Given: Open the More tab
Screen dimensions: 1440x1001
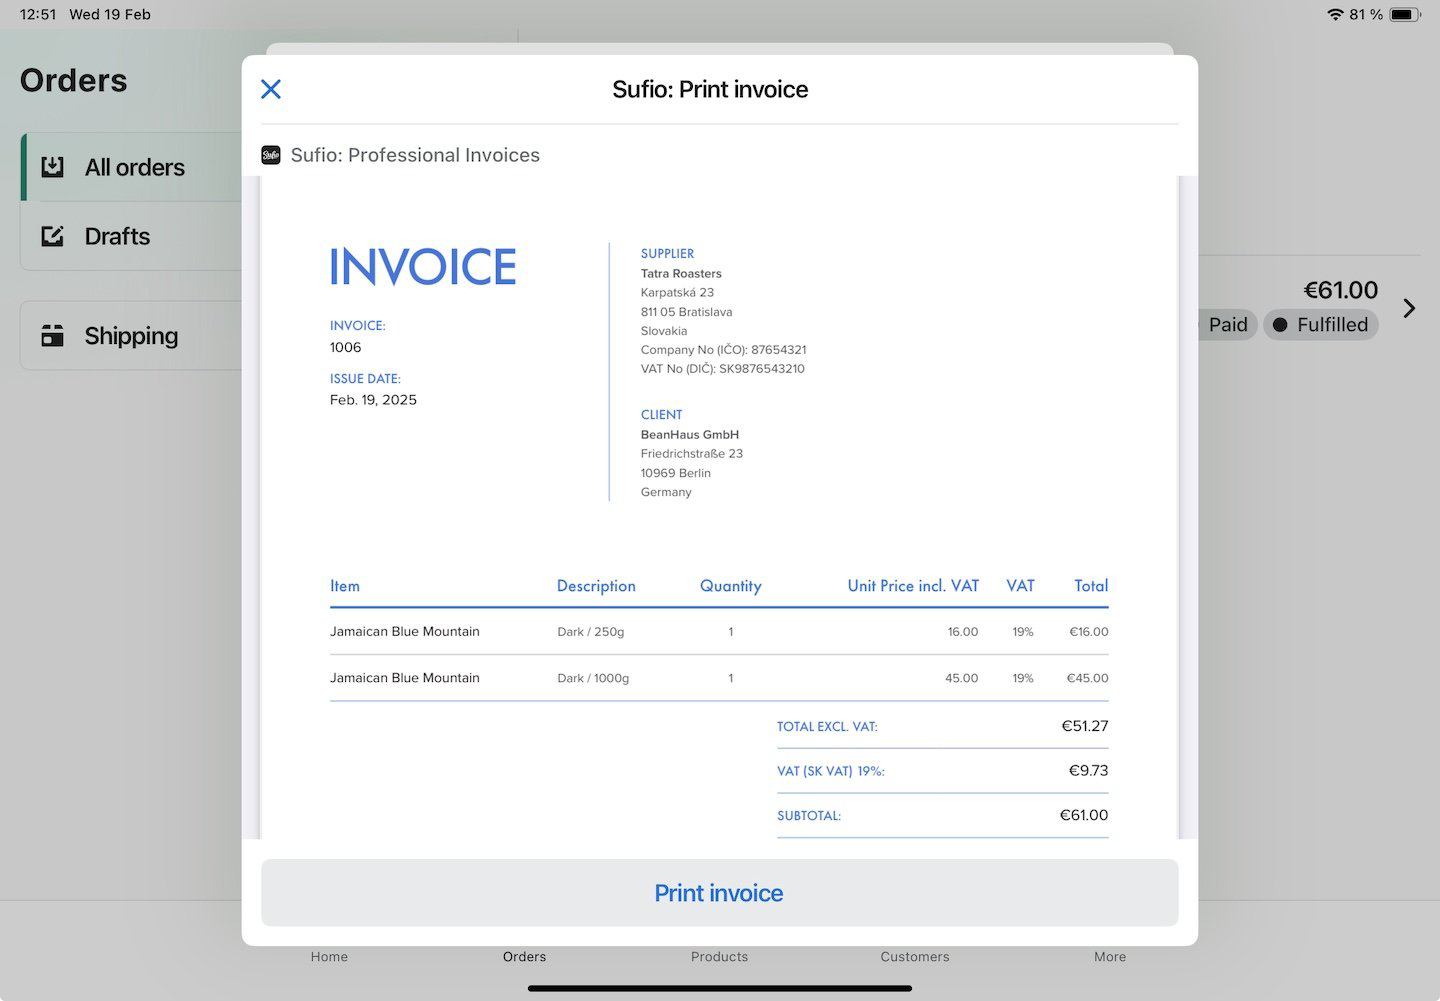Looking at the screenshot, I should 1109,957.
